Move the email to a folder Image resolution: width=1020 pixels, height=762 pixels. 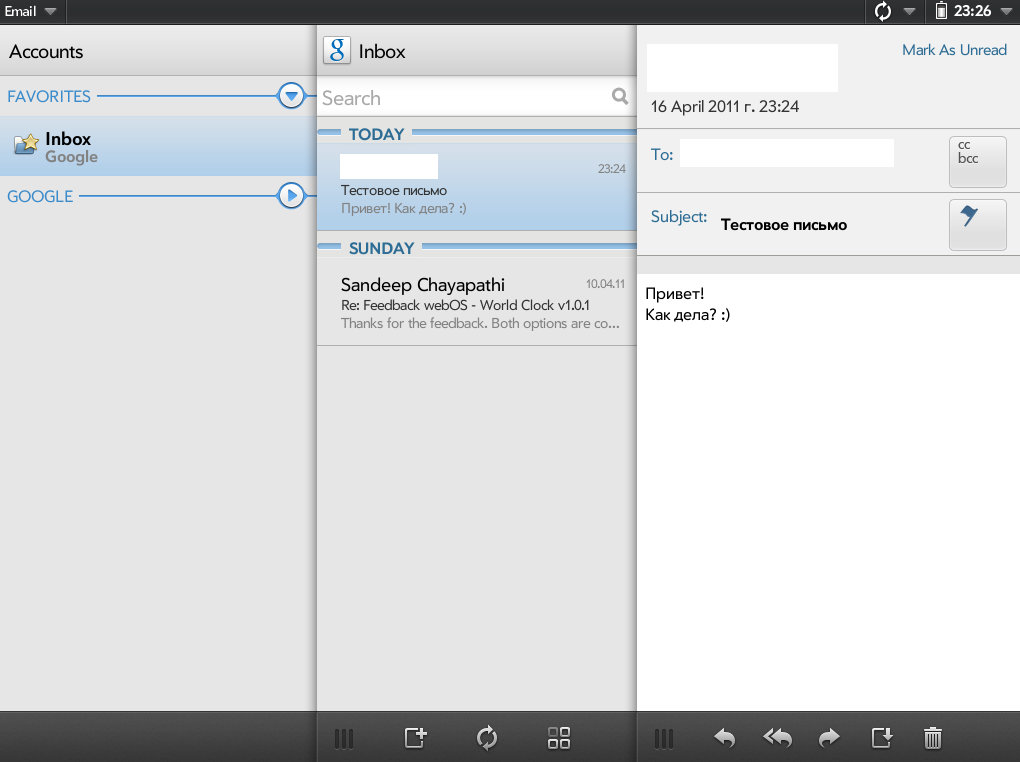(x=881, y=739)
